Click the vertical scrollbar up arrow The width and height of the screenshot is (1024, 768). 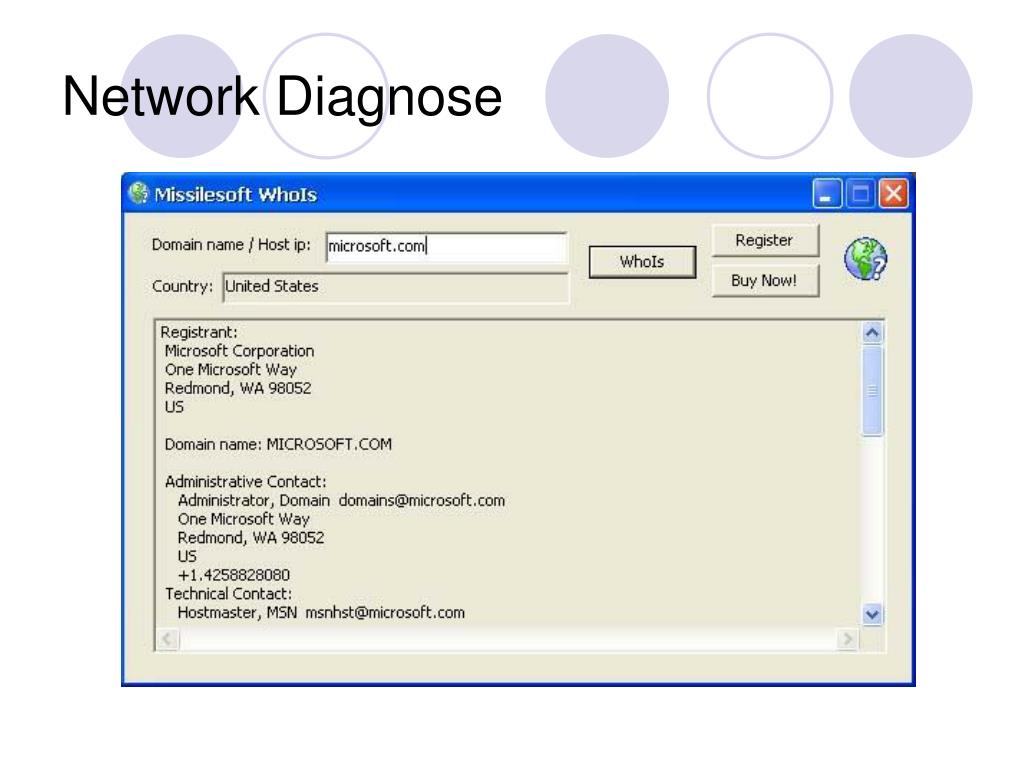tap(872, 333)
